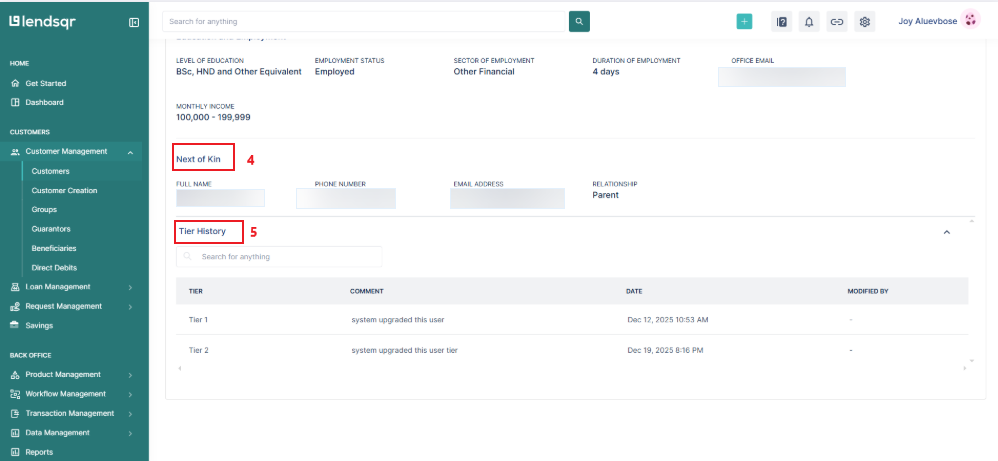Viewport: 998px width, 461px height.
Task: Click the Tier History search field
Action: tap(279, 257)
